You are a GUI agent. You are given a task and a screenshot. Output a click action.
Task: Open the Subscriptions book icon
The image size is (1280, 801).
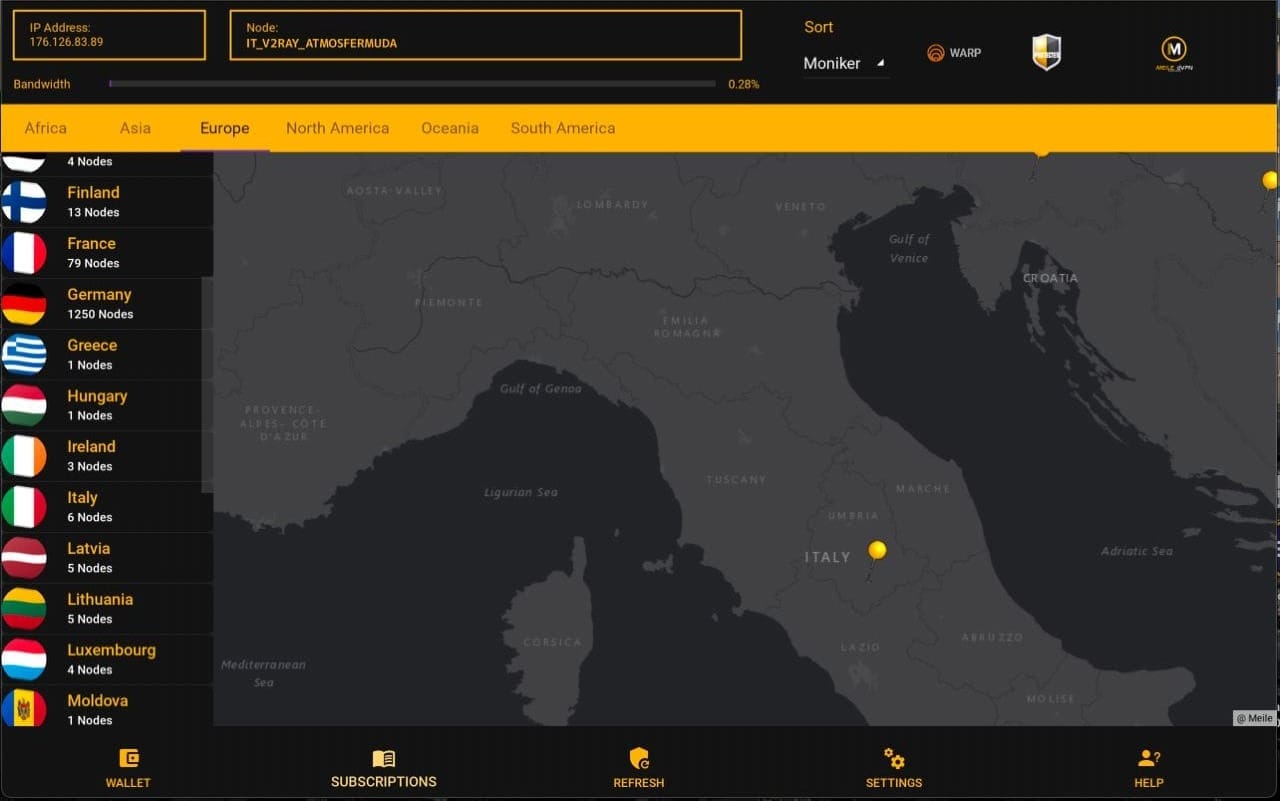tap(384, 758)
